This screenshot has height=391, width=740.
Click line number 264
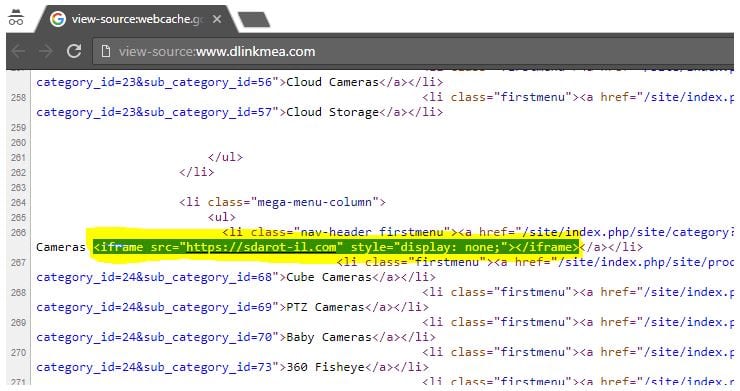click(18, 203)
